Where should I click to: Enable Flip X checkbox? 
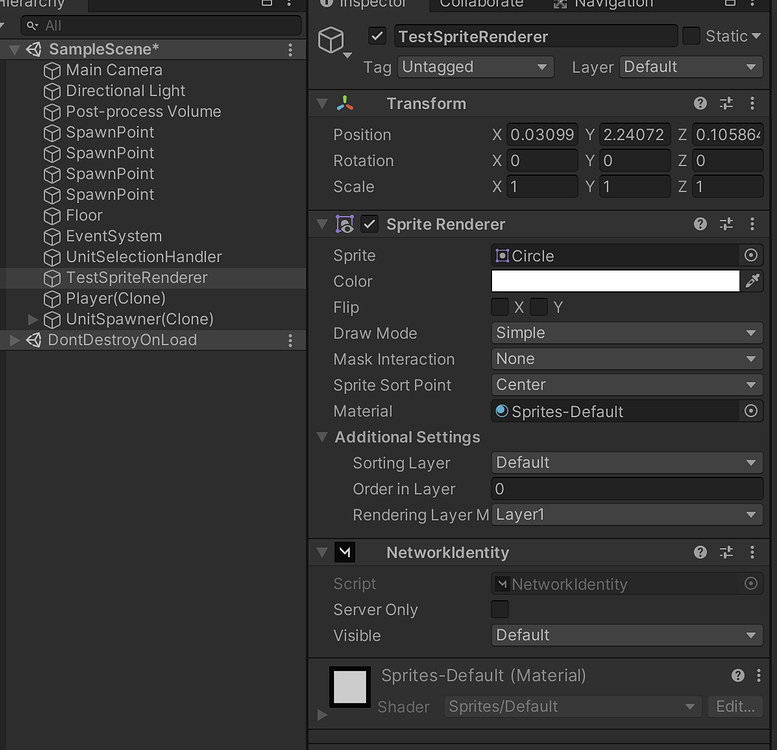coord(501,307)
